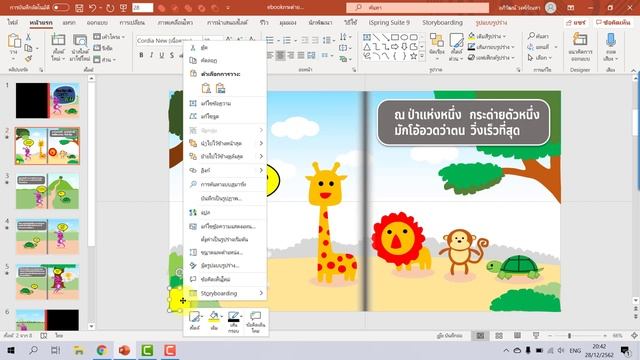This screenshot has height=360, width=640.
Task: Select the star shape in shapes gallery
Action: click(x=413, y=57)
